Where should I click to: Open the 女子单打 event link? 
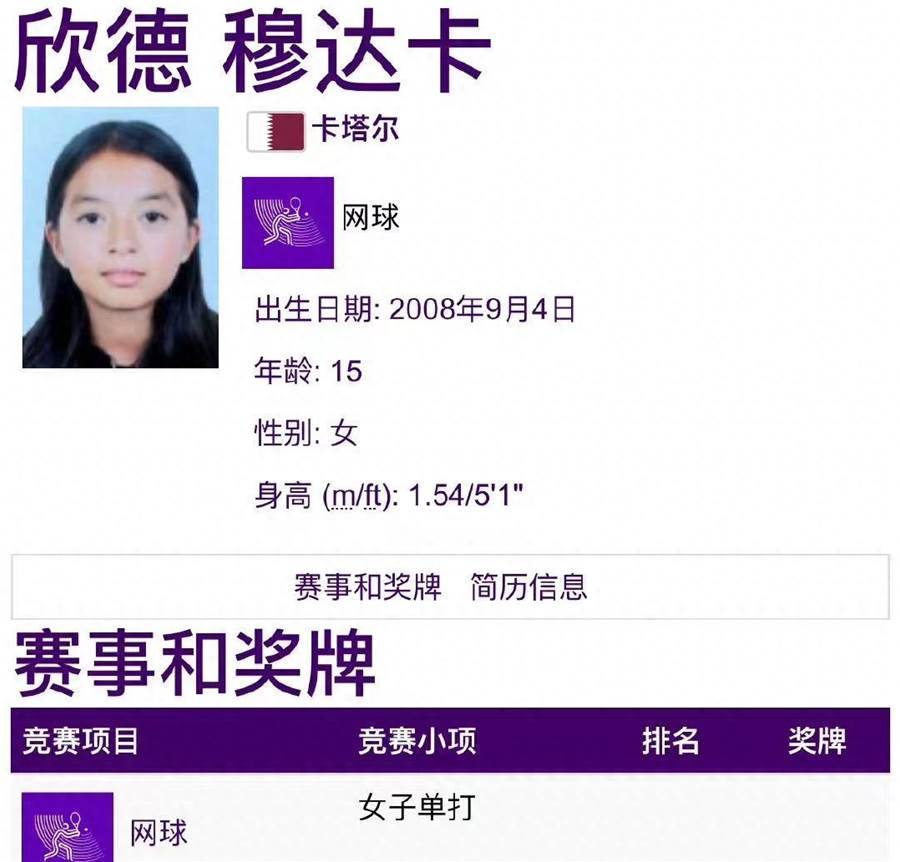point(417,807)
